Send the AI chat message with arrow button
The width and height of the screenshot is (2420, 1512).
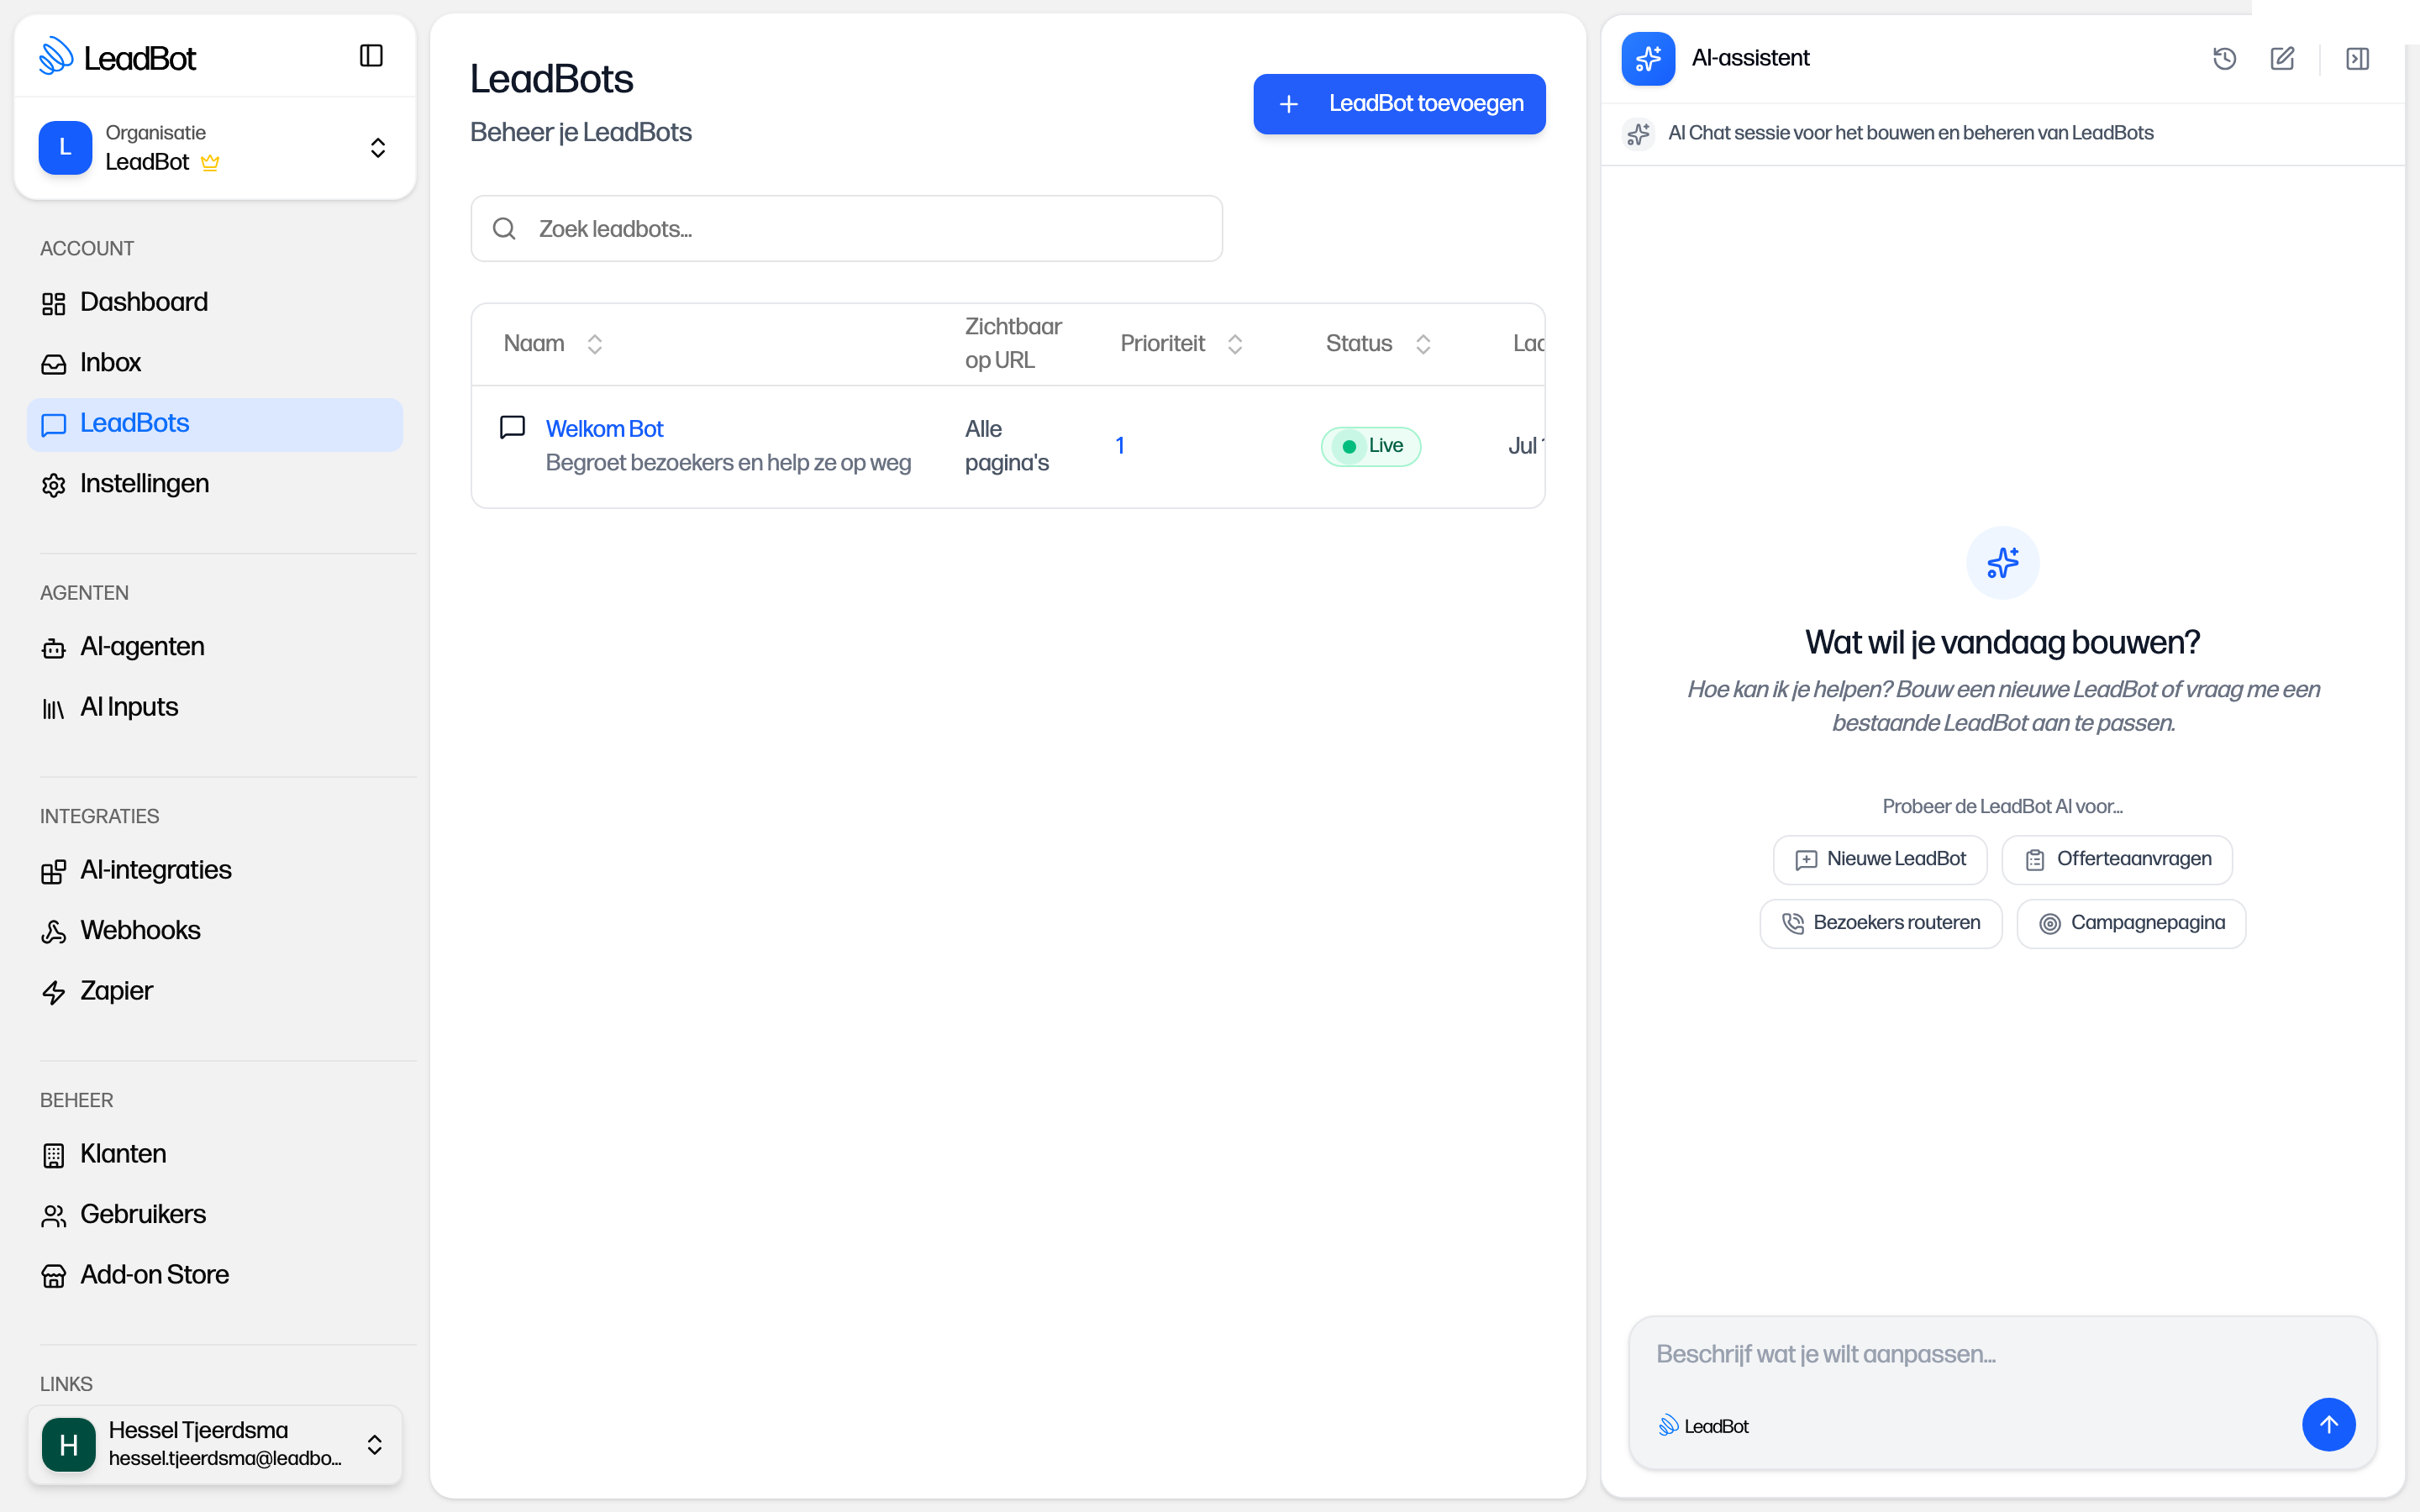[x=2328, y=1424]
